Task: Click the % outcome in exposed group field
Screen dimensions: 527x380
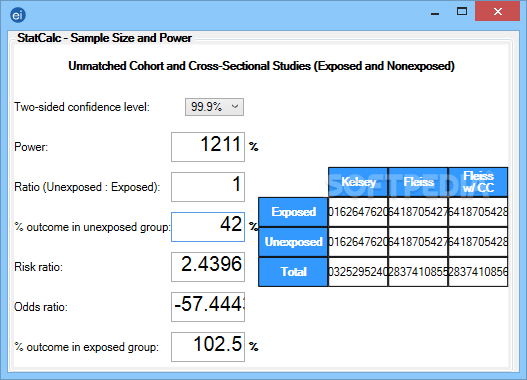Action: tap(208, 347)
